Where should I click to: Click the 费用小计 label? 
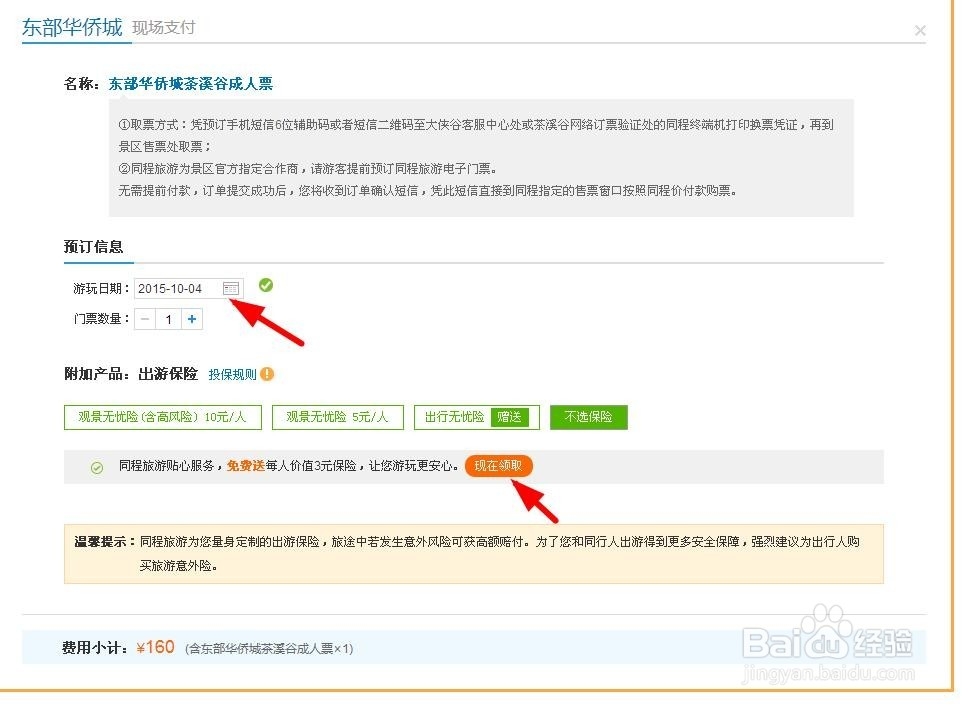pos(94,648)
